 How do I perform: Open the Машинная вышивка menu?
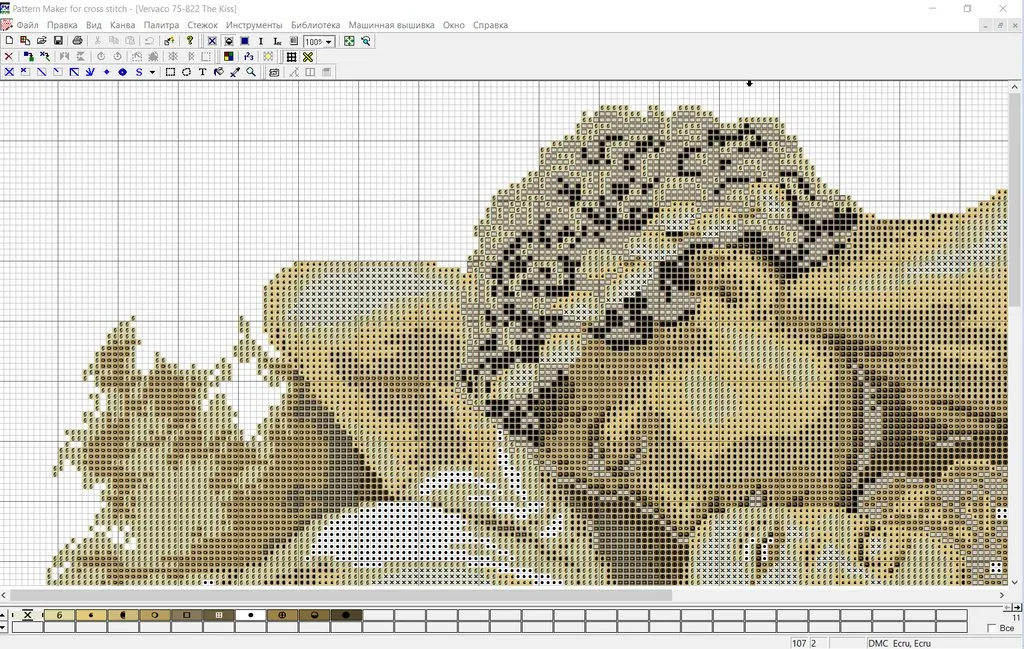[391, 25]
